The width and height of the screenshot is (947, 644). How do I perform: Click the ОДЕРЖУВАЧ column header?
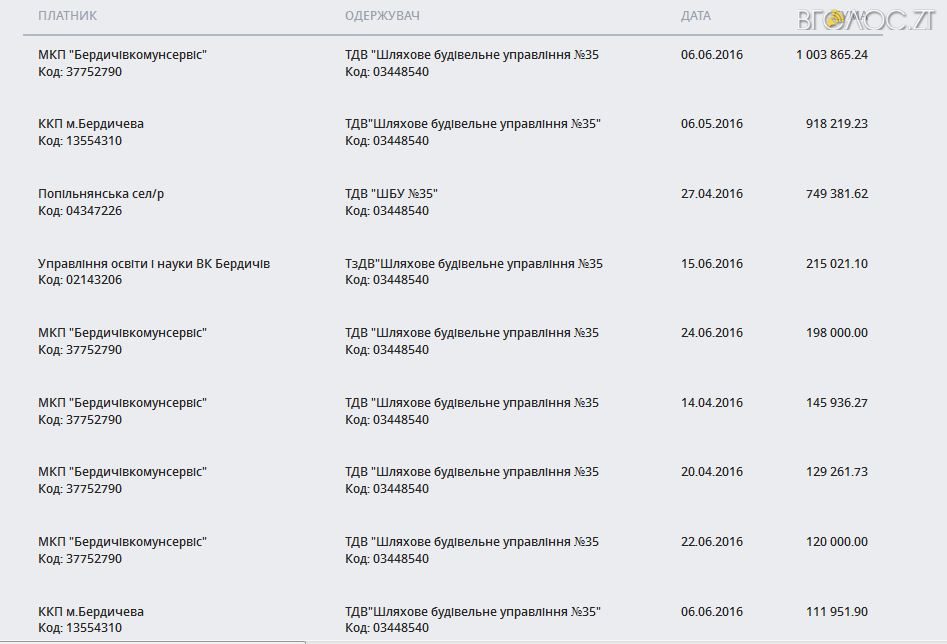[382, 17]
